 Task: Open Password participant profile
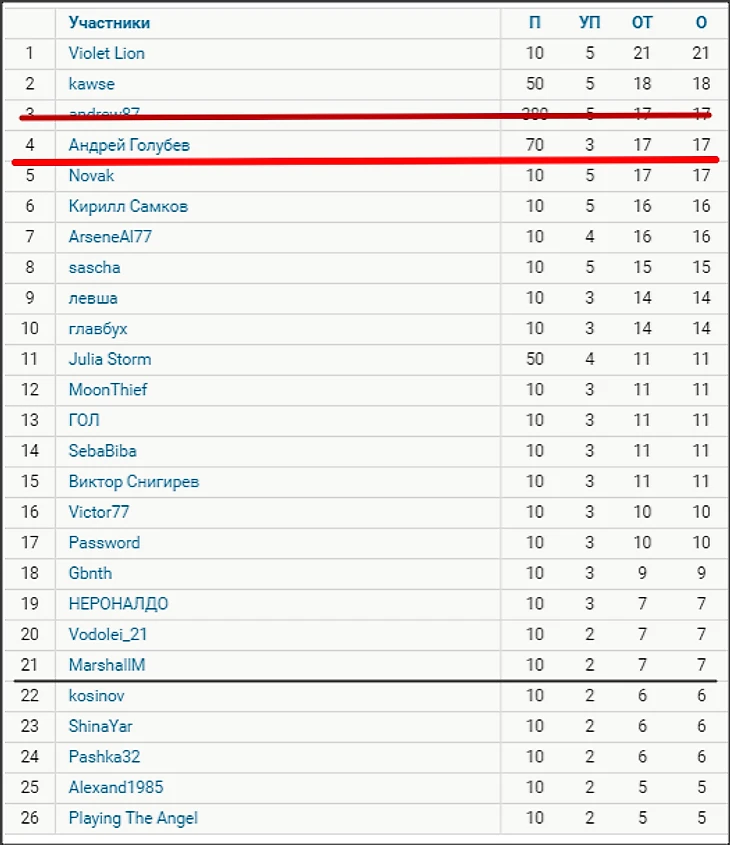coord(104,543)
